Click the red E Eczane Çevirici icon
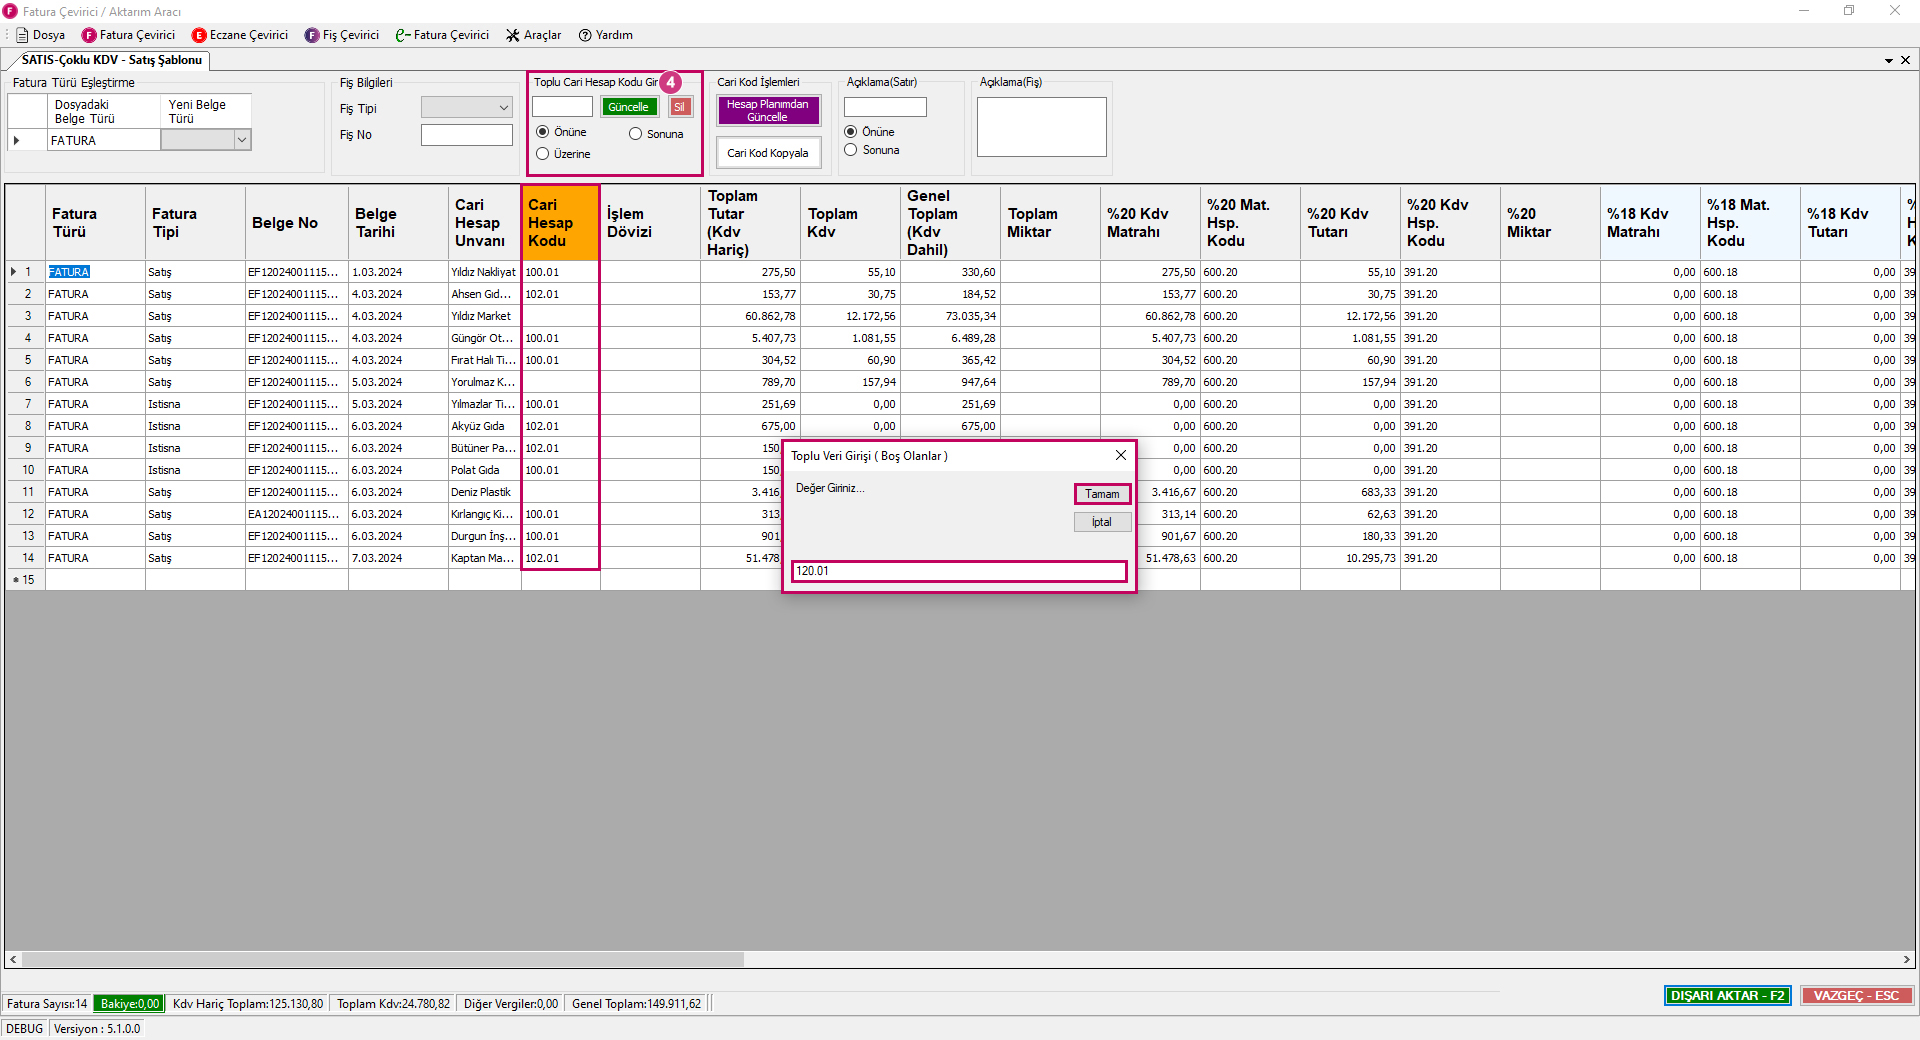The width and height of the screenshot is (1920, 1040). (199, 35)
